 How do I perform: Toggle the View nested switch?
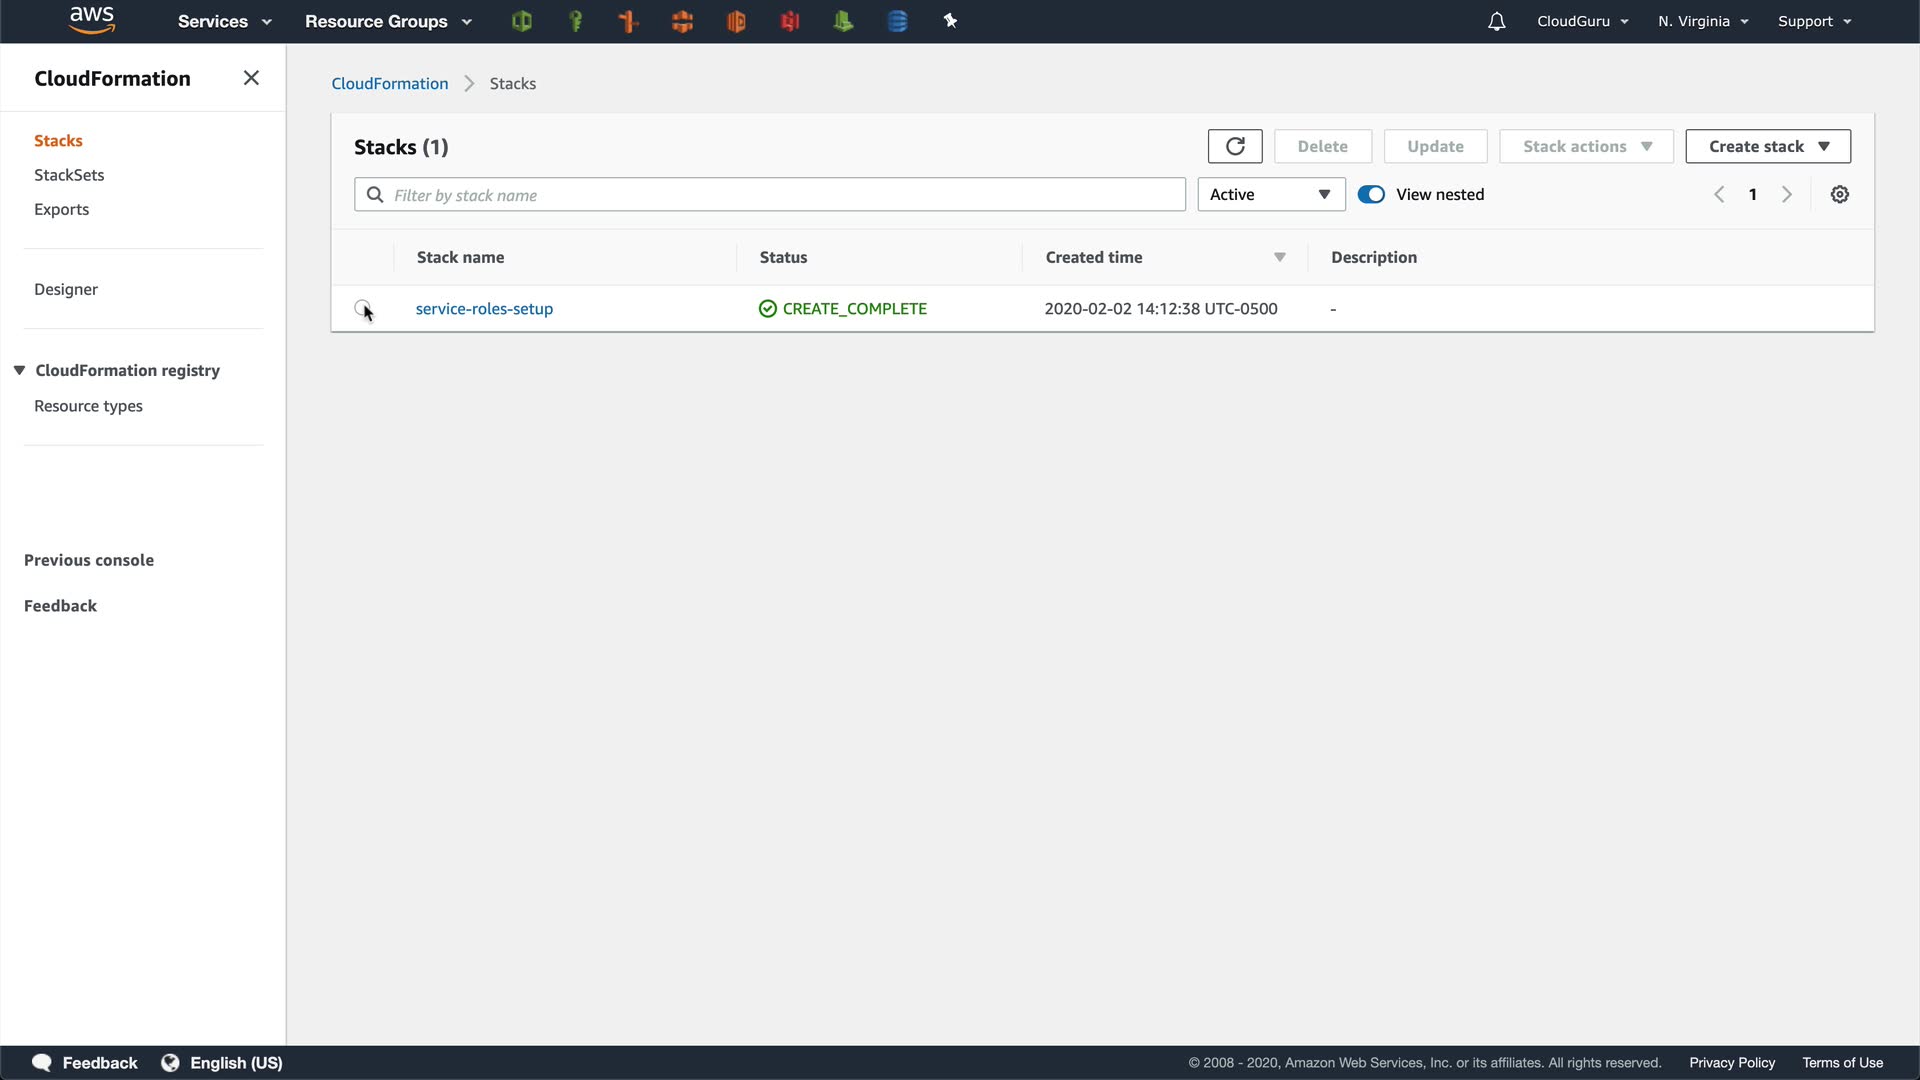pyautogui.click(x=1371, y=194)
